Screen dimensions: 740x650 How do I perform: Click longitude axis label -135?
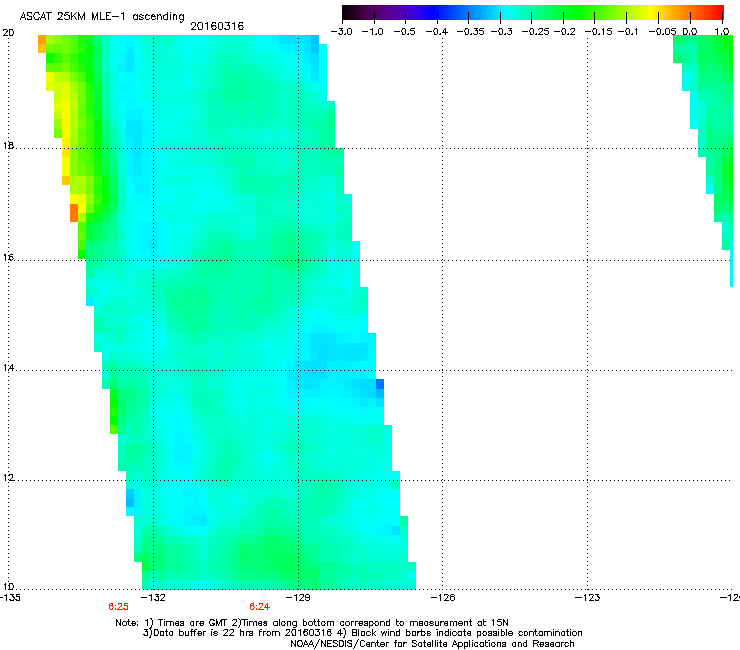[x=10, y=598]
